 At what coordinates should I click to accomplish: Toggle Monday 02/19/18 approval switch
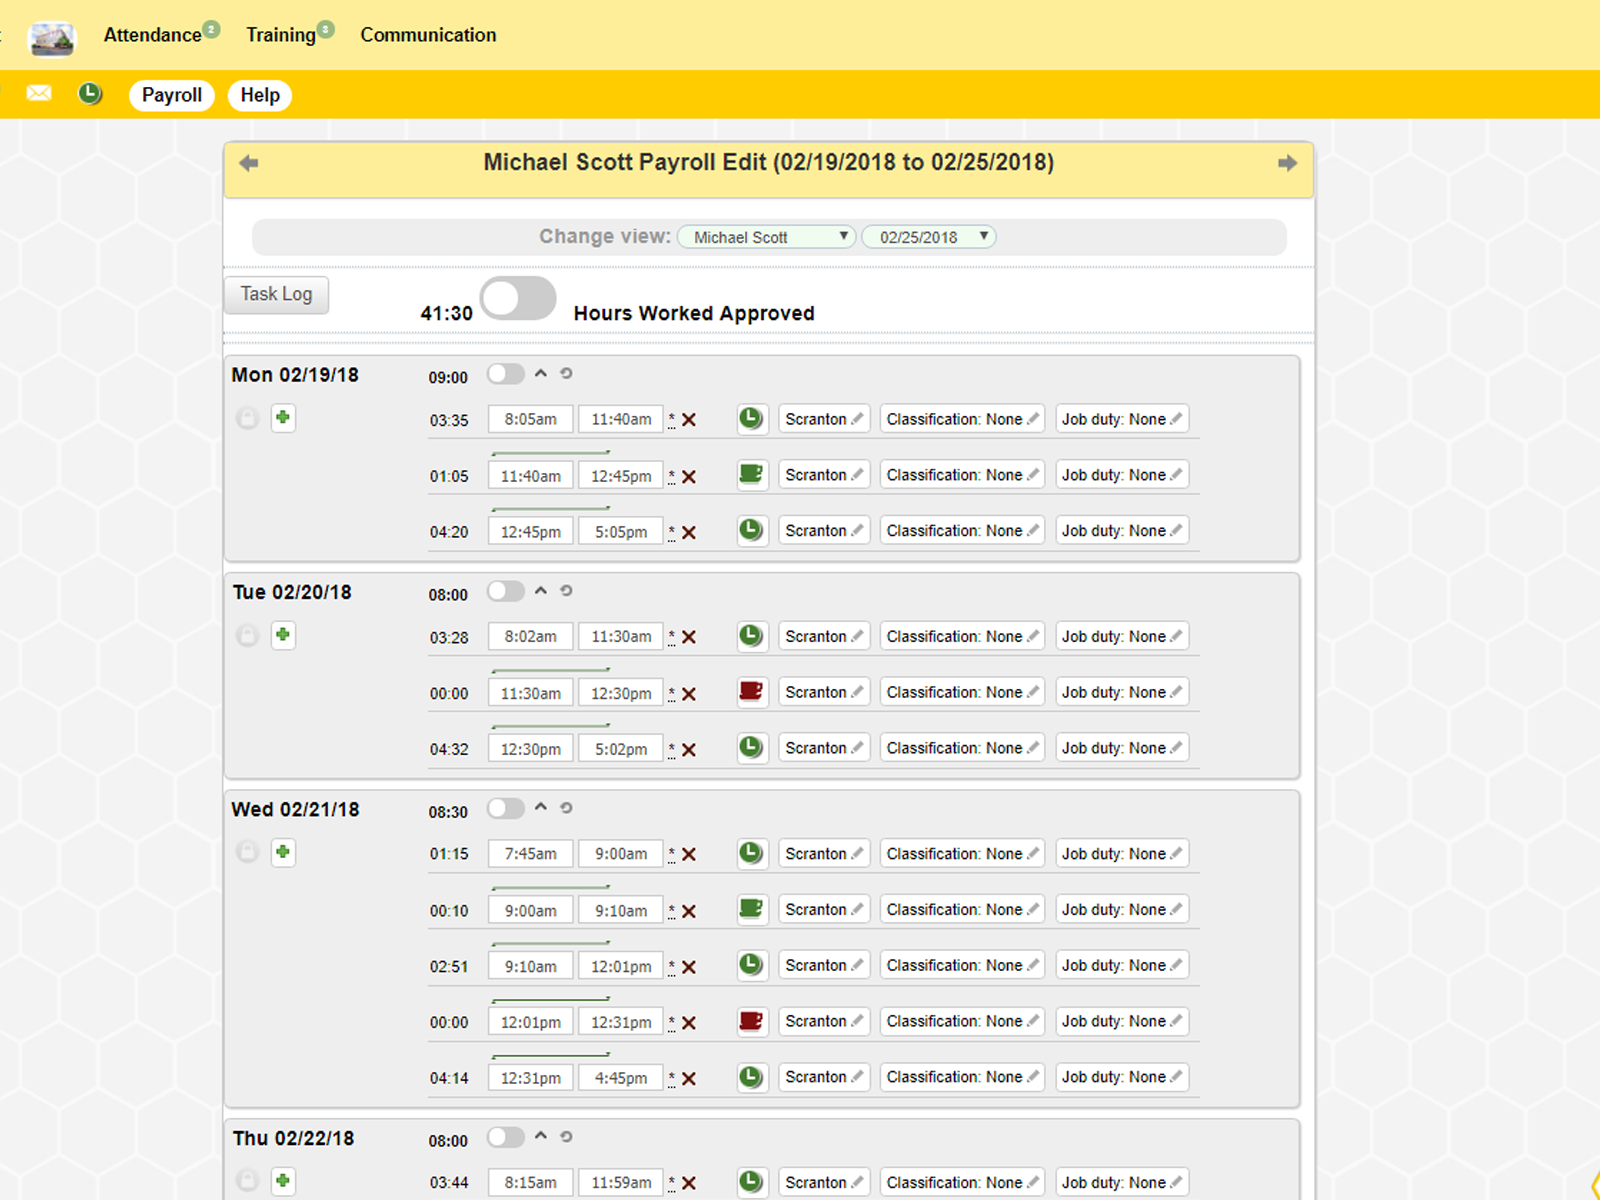click(506, 374)
